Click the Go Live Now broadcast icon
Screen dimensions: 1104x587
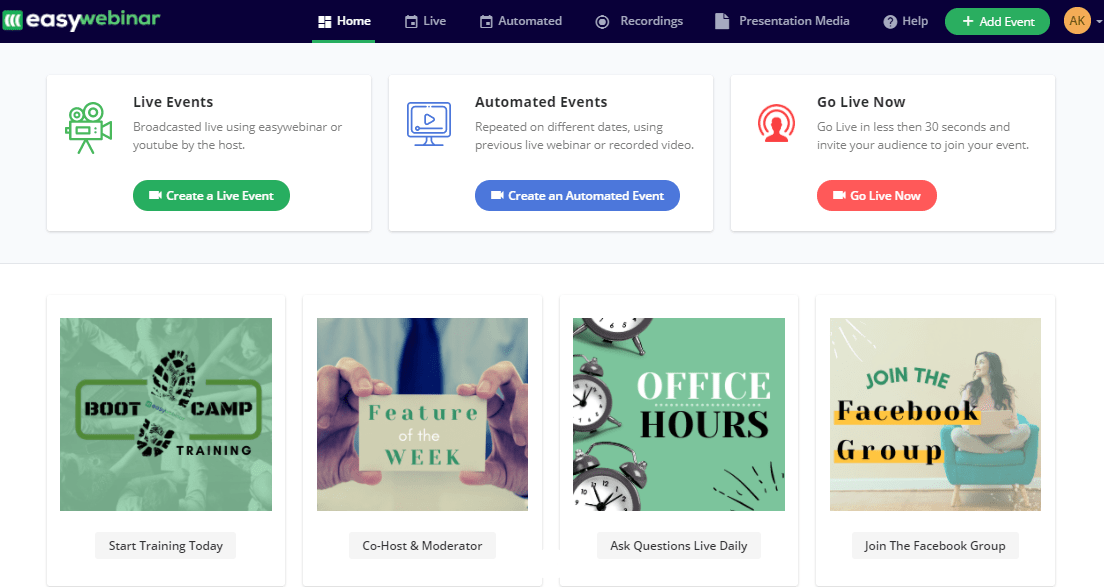tap(776, 123)
